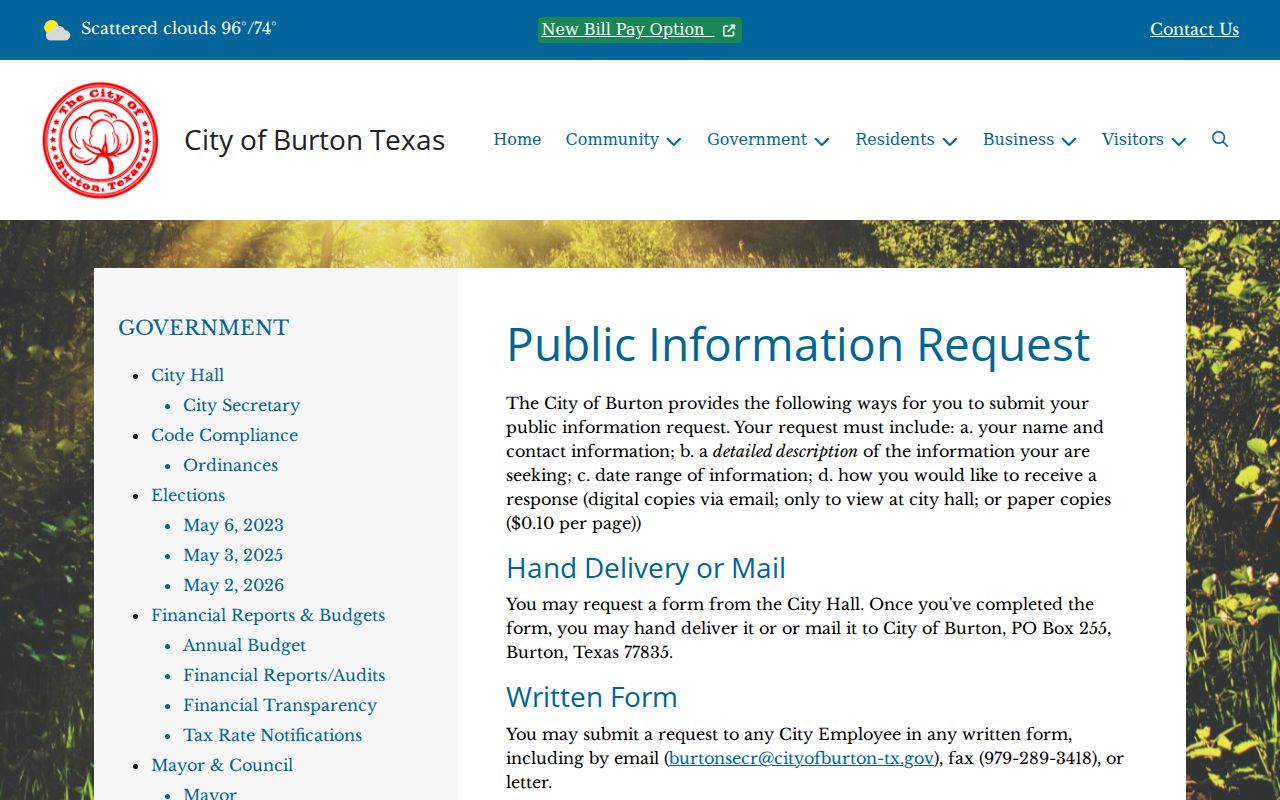The height and width of the screenshot is (800, 1280).
Task: Expand the Business menu chevron
Action: coord(1069,141)
